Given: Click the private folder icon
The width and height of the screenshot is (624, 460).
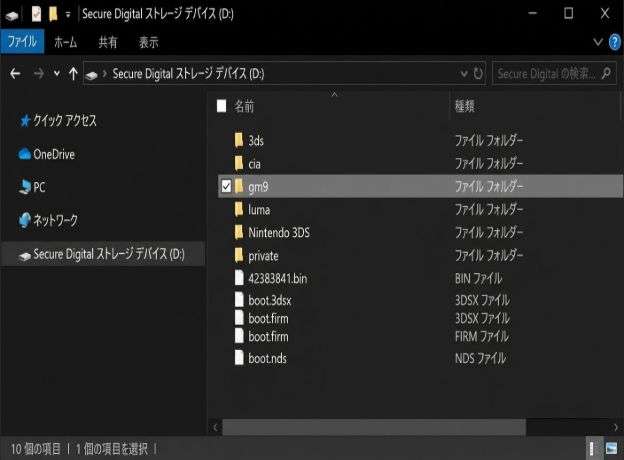Looking at the screenshot, I should tap(239, 255).
